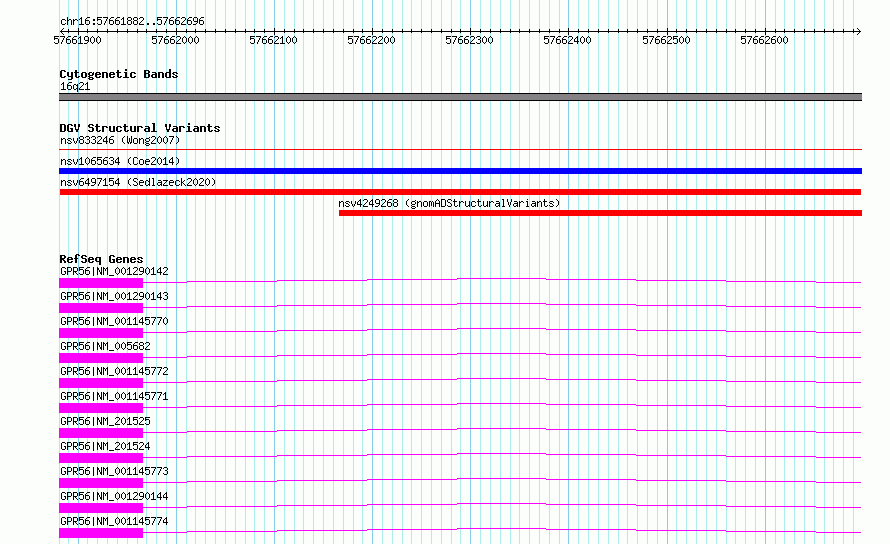
Task: Select the magenta exon of NM_005682
Action: click(x=101, y=358)
